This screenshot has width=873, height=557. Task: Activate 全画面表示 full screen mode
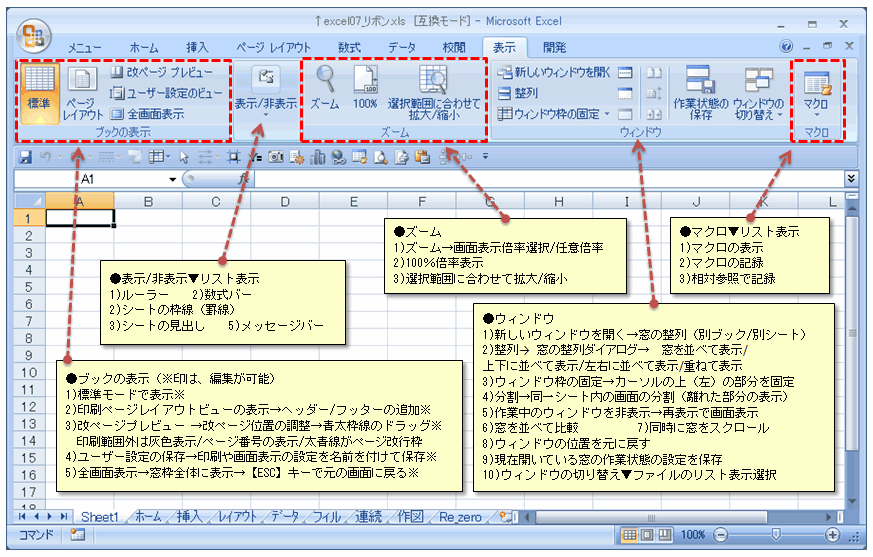click(x=148, y=114)
